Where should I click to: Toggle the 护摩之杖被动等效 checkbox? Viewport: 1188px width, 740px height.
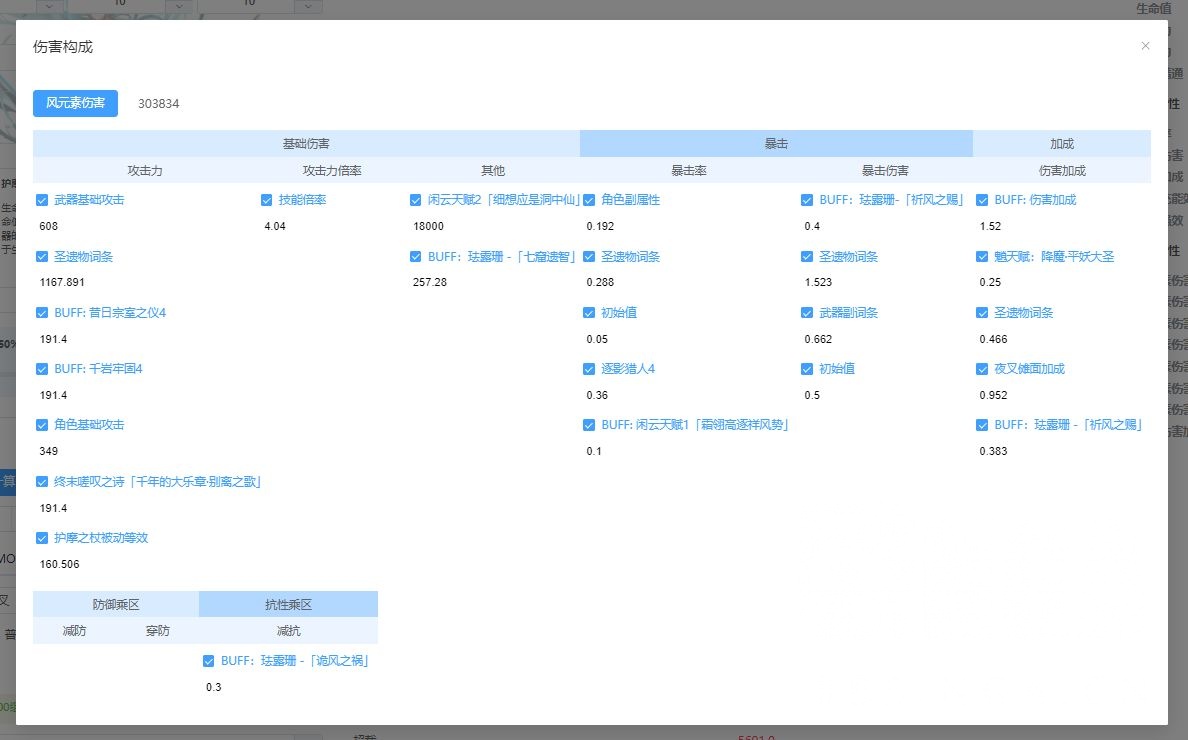[42, 537]
